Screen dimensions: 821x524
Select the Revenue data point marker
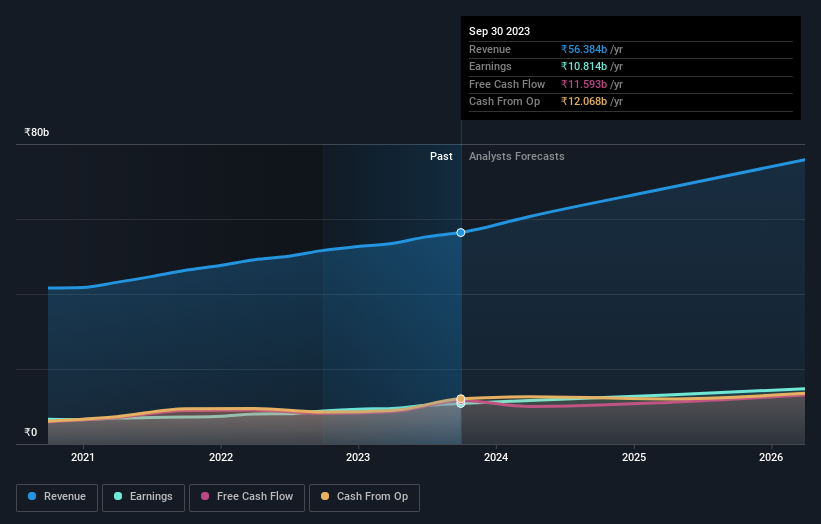click(x=461, y=232)
